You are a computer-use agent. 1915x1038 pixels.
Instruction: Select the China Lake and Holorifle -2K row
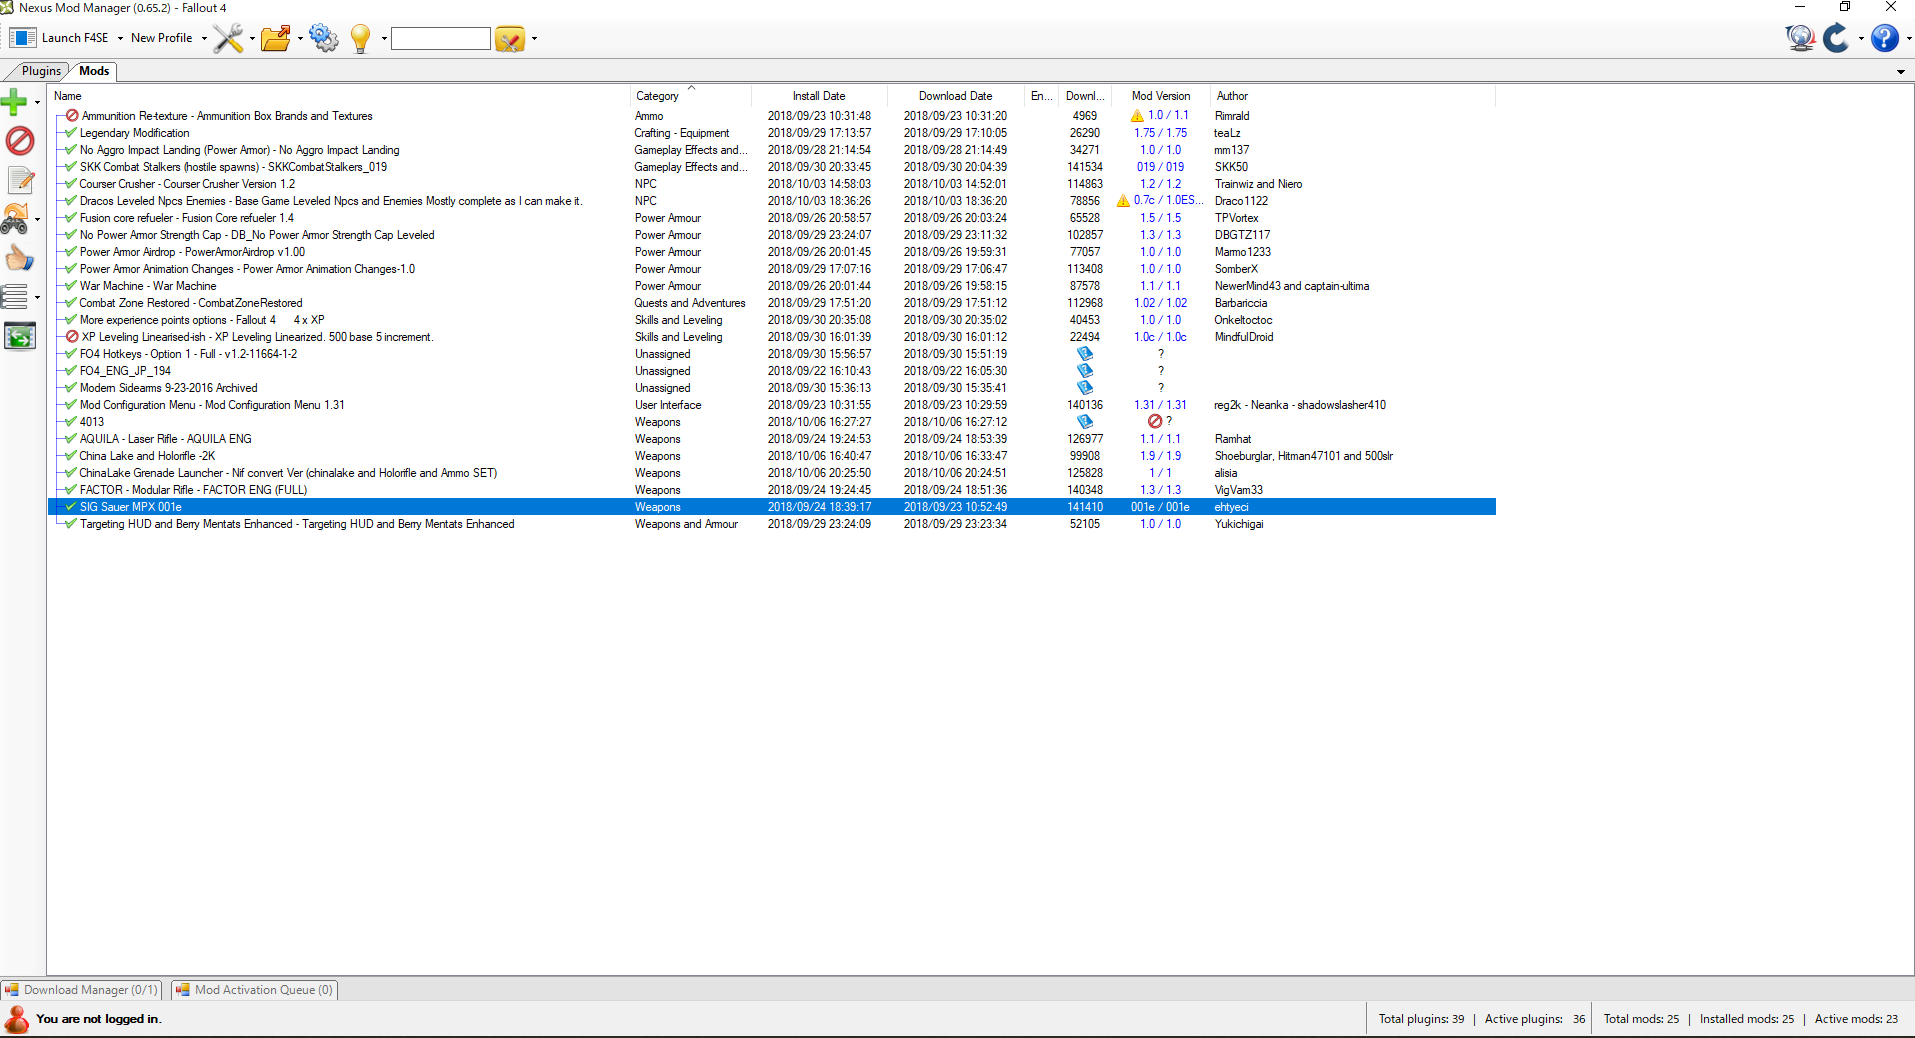pyautogui.click(x=772, y=456)
